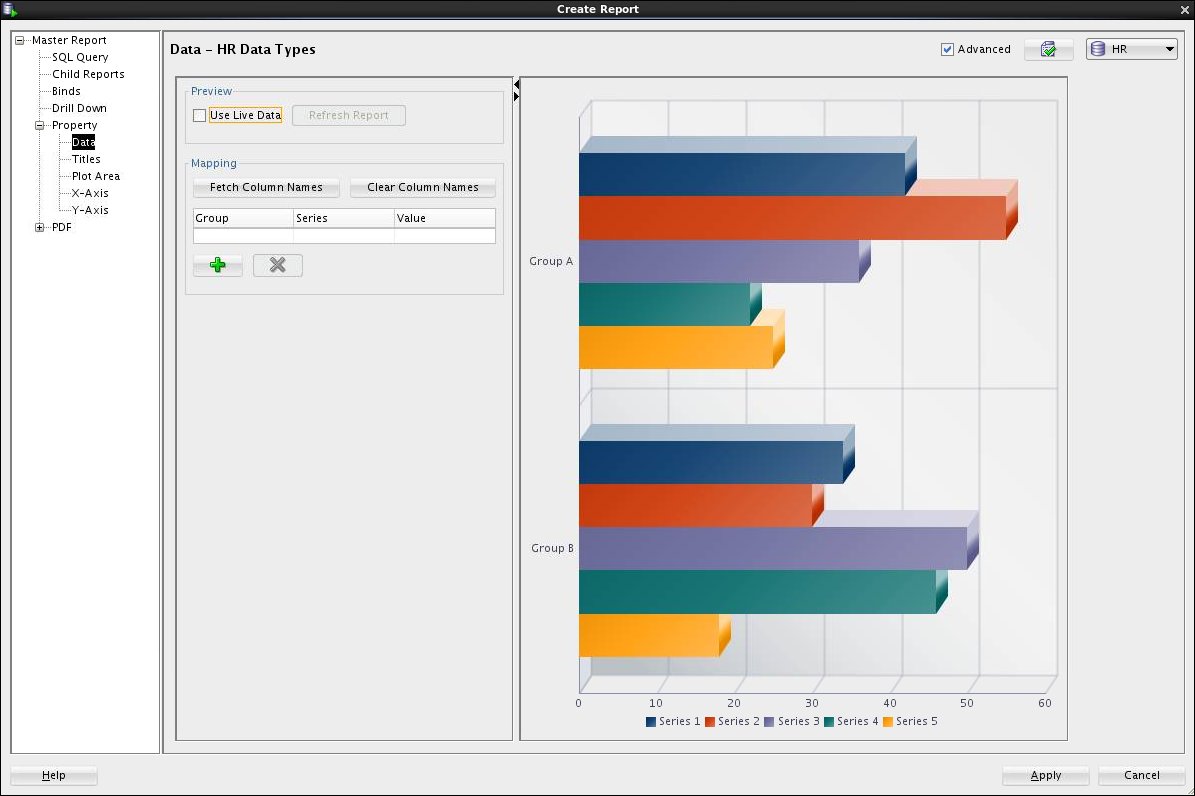Click the orange Series 2 bar in Group A
1195x796 pixels.
[x=793, y=218]
